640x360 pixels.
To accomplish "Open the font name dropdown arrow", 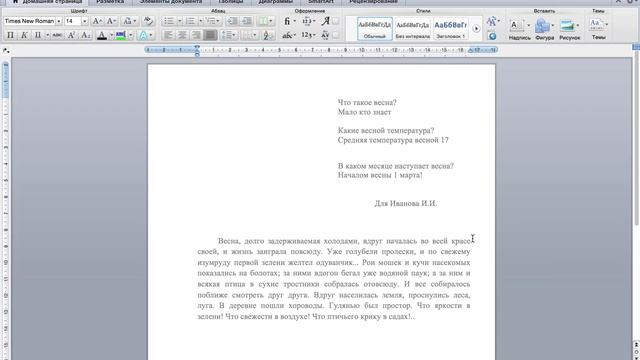I will click(x=59, y=21).
